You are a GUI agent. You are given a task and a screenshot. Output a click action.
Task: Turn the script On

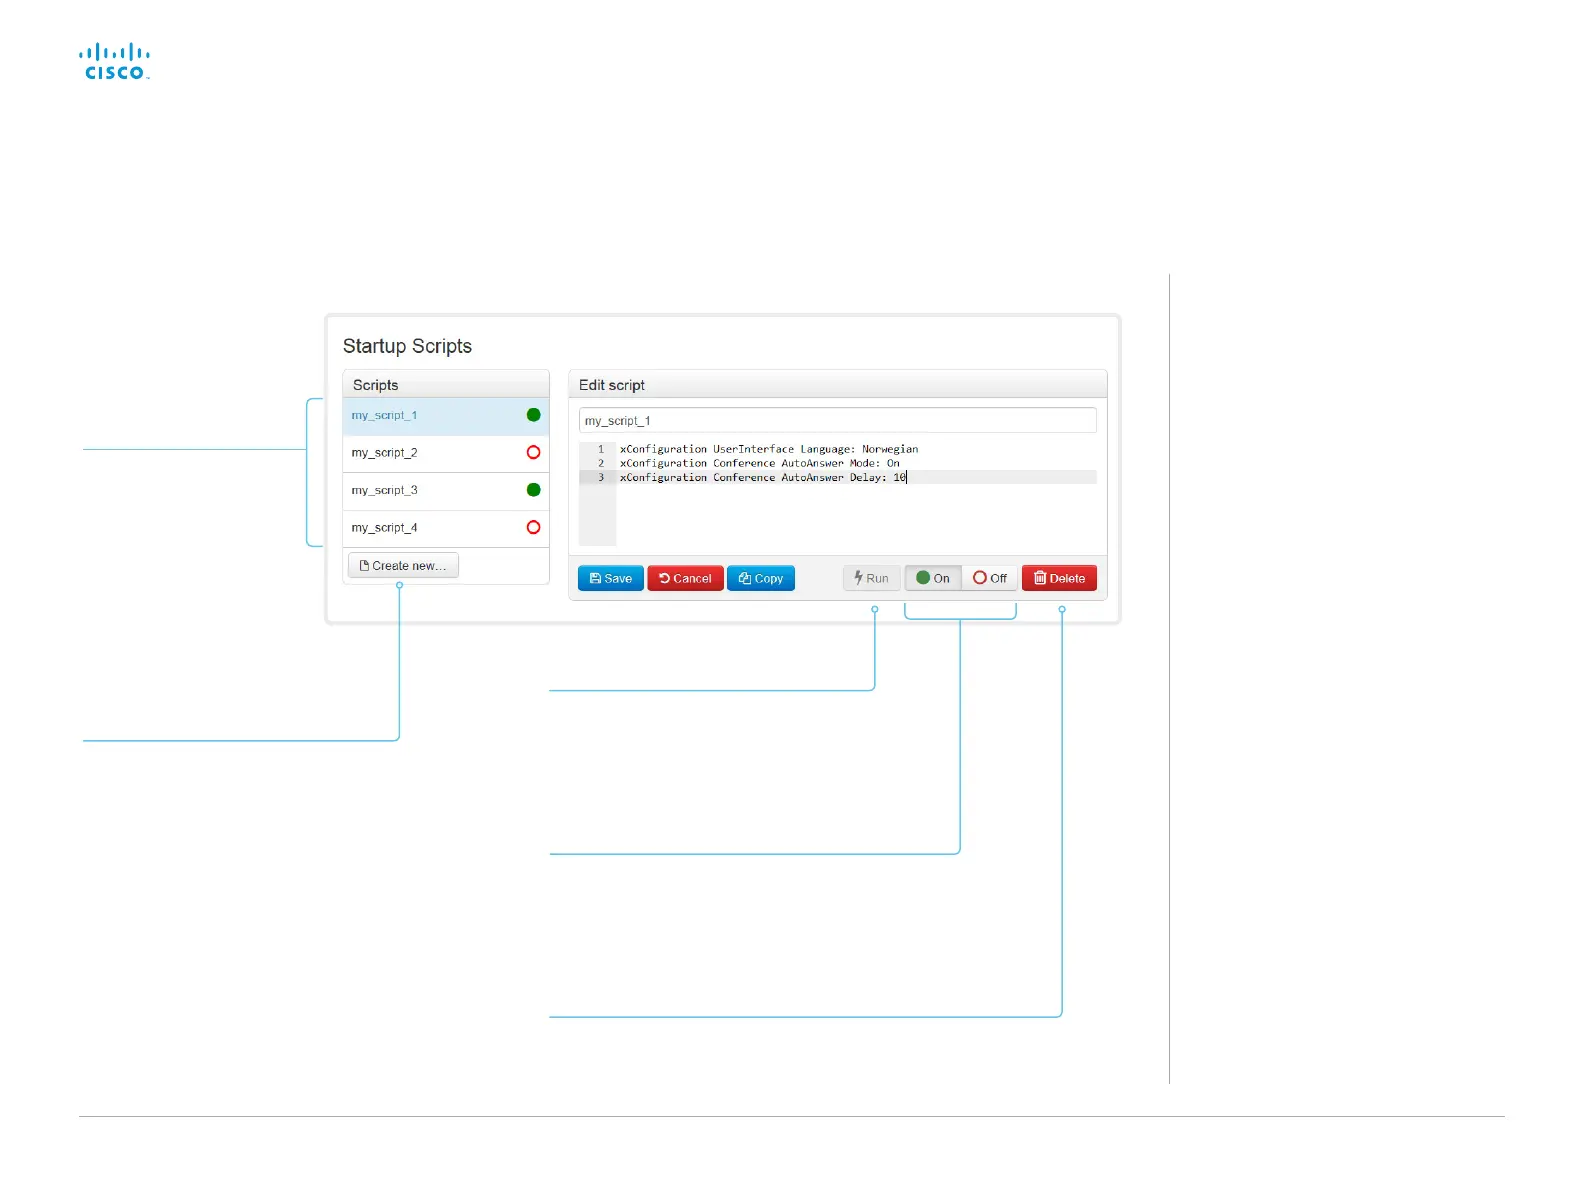pos(933,579)
